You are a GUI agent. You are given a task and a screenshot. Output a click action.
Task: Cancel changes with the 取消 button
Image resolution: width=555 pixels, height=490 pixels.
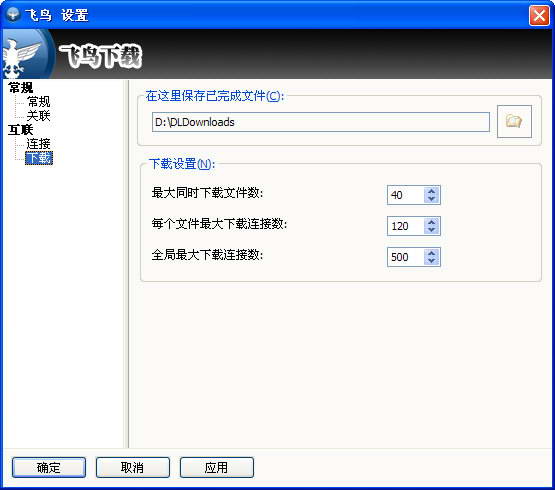[133, 467]
